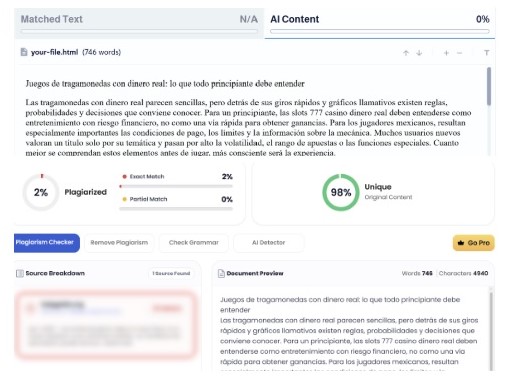The width and height of the screenshot is (508, 383).
Task: Open the blurred source result card
Action: (105, 325)
